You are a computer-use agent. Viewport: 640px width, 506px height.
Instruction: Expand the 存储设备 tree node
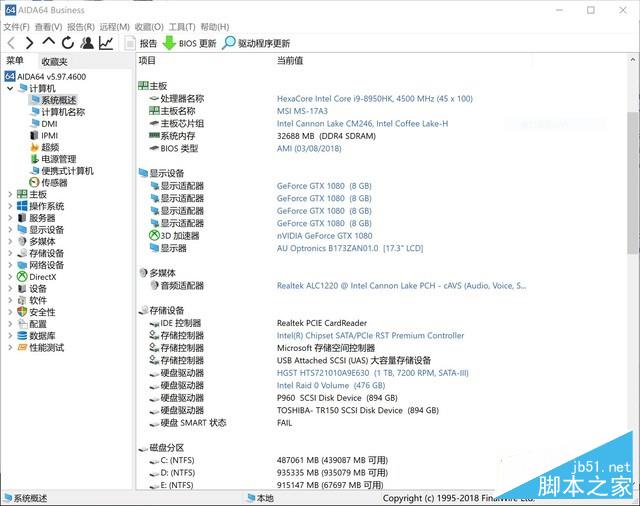point(10,253)
